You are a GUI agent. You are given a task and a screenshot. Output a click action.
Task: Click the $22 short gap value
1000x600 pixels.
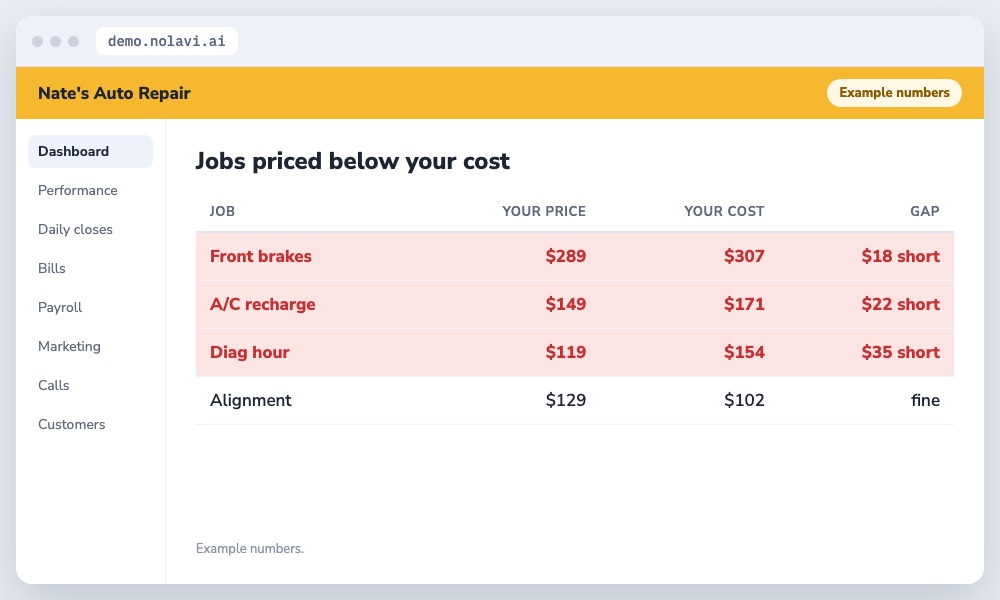pos(901,304)
